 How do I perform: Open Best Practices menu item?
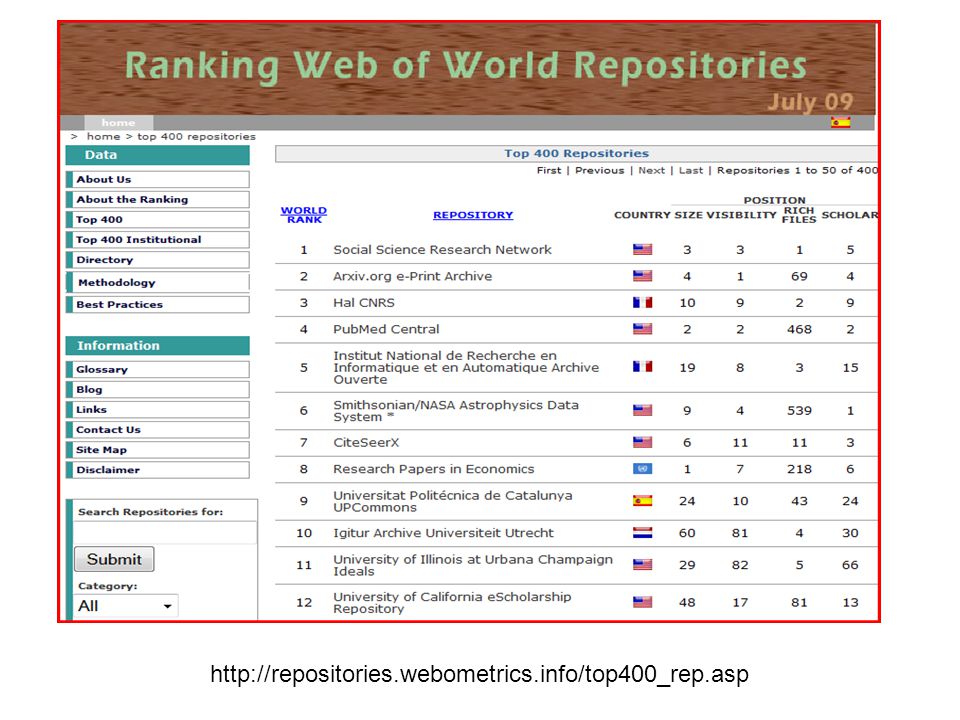(x=158, y=304)
